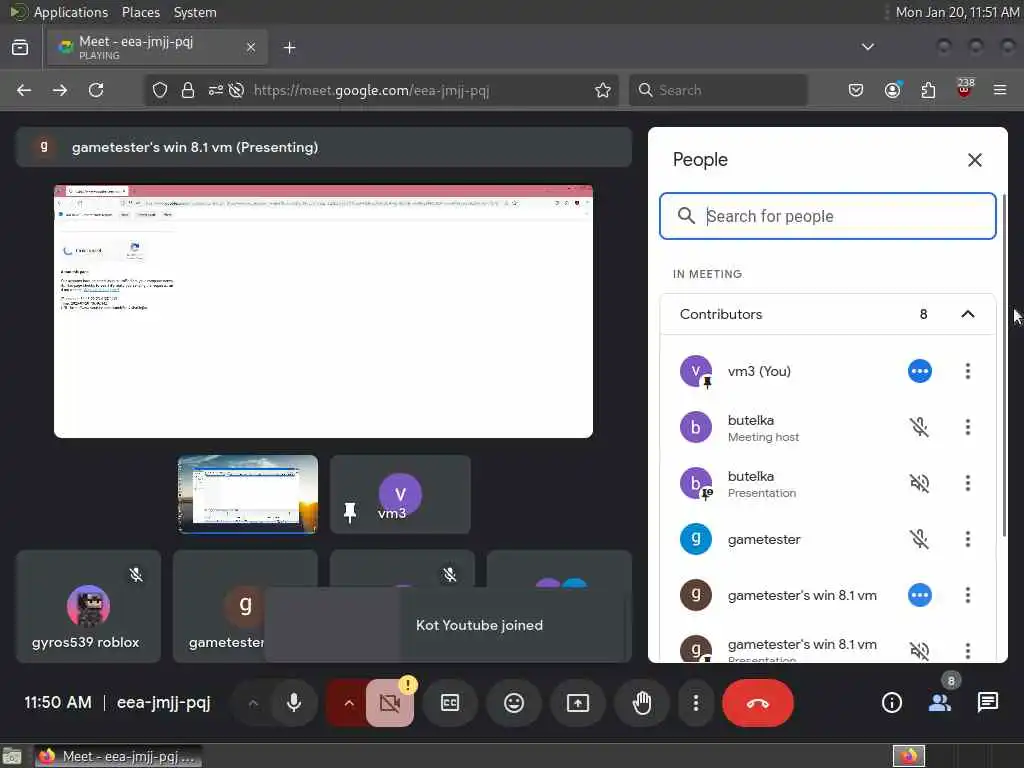Click the site lock icon in address bar
Image resolution: width=1024 pixels, height=768 pixels.
click(x=187, y=90)
